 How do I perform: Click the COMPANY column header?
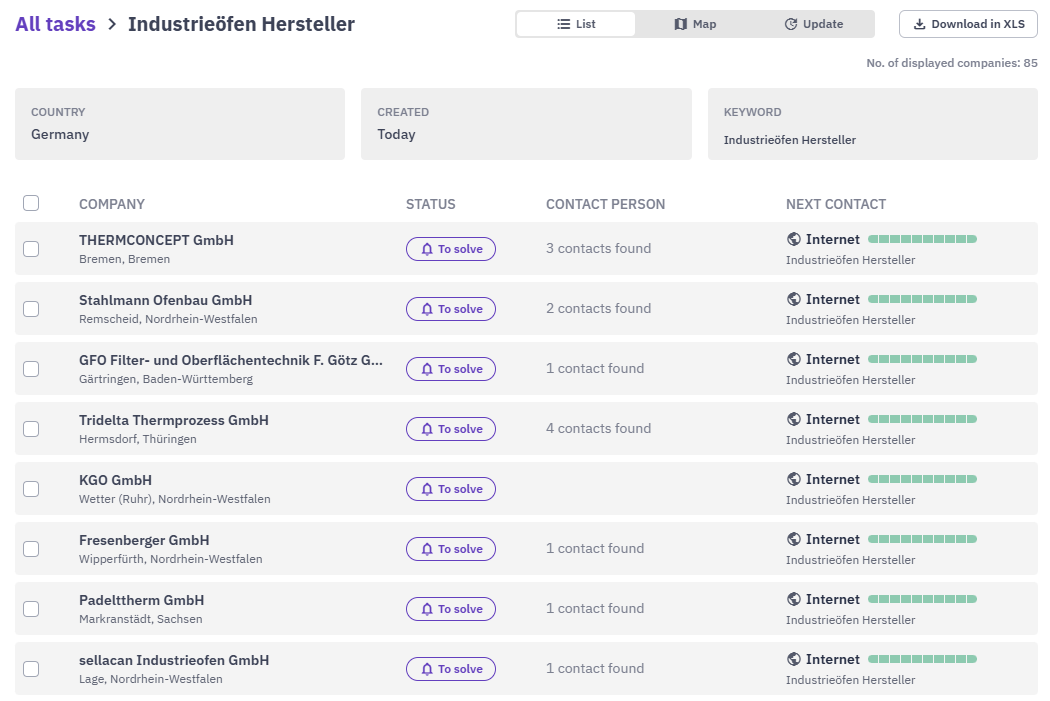coord(112,204)
